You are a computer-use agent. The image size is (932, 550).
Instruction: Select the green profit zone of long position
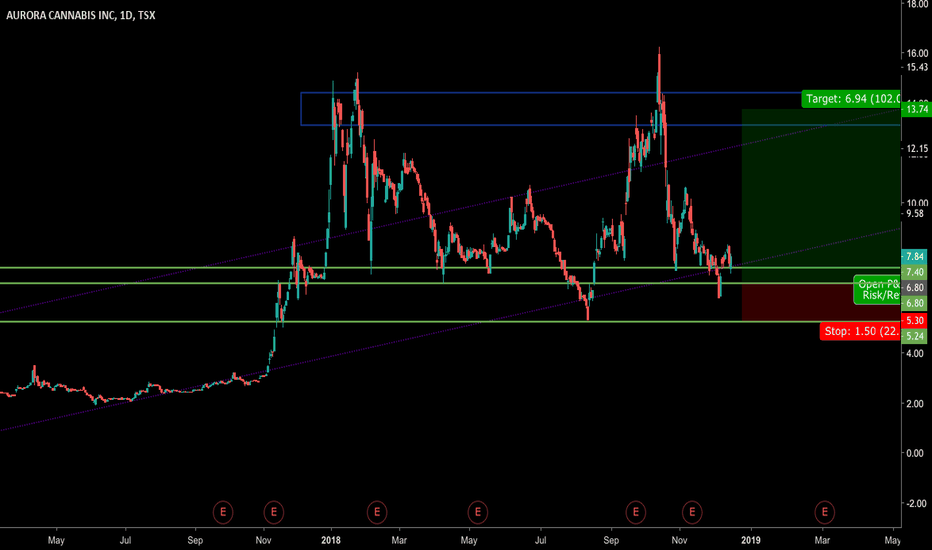(x=821, y=196)
